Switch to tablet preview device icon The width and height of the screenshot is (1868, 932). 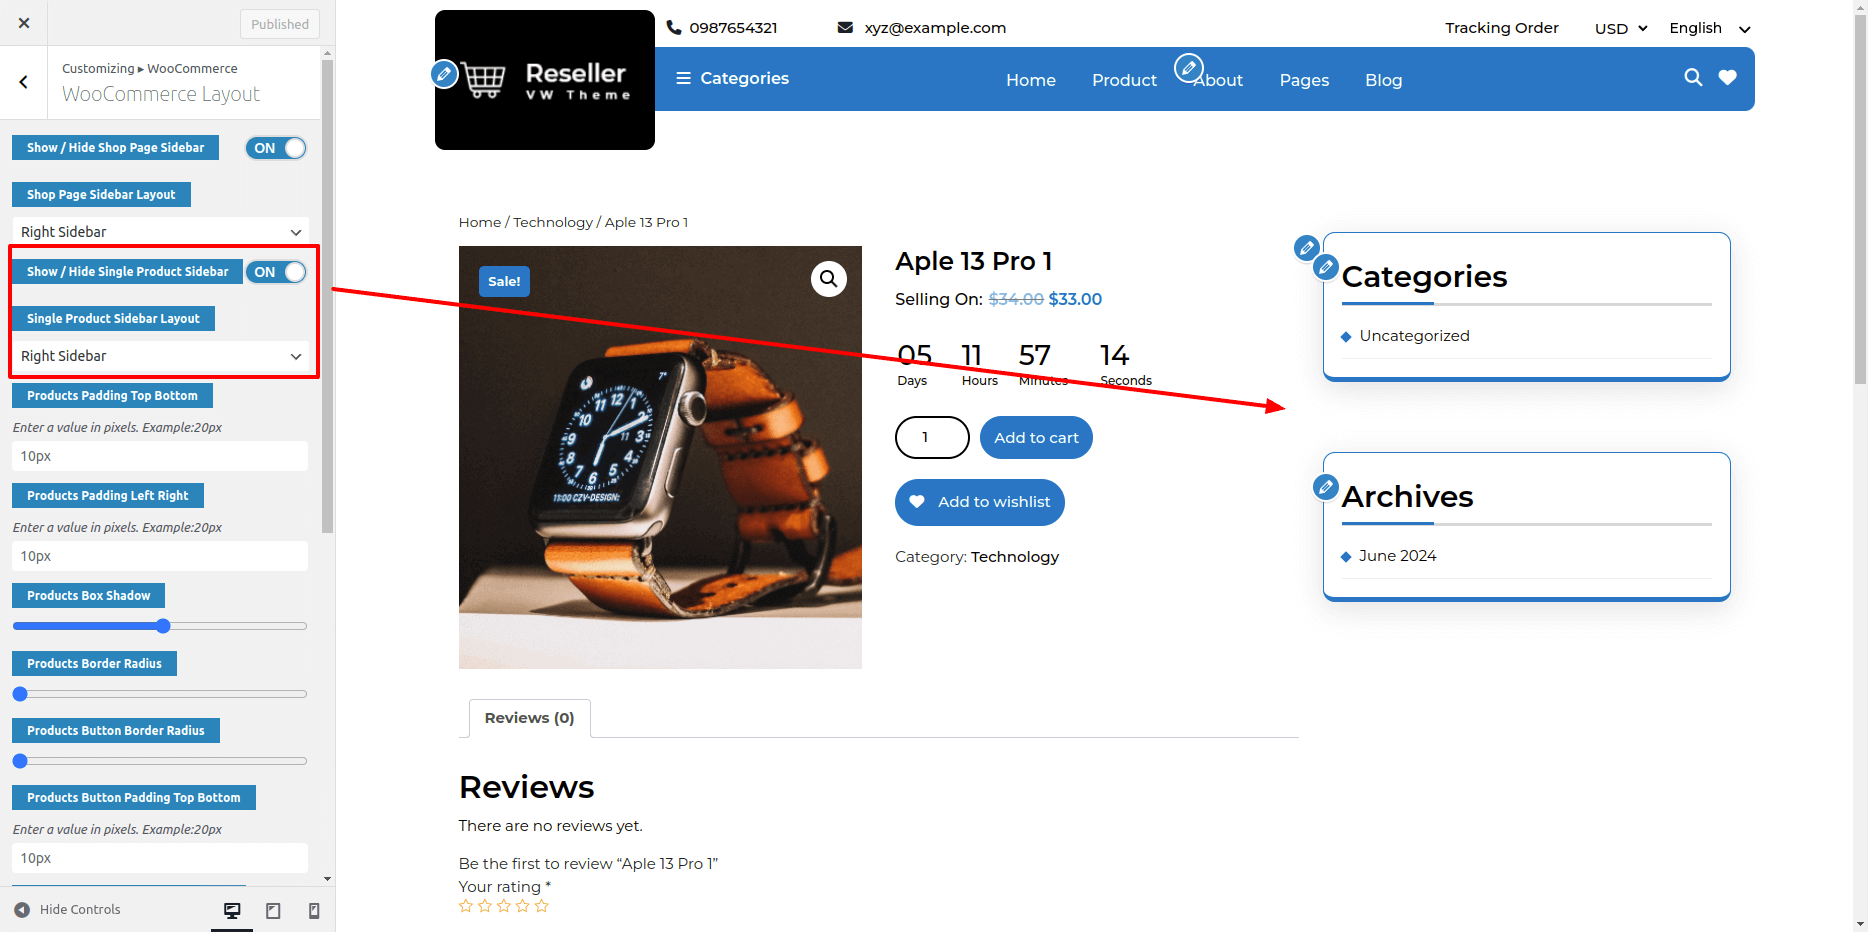coord(273,910)
